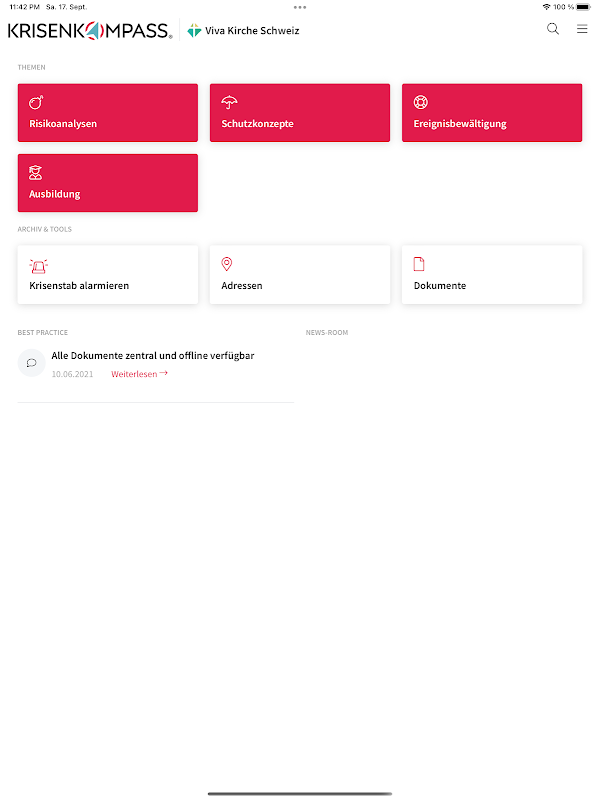Tap the Krisenkompass logo
Screen dimensions: 600x800
pyautogui.click(x=90, y=31)
